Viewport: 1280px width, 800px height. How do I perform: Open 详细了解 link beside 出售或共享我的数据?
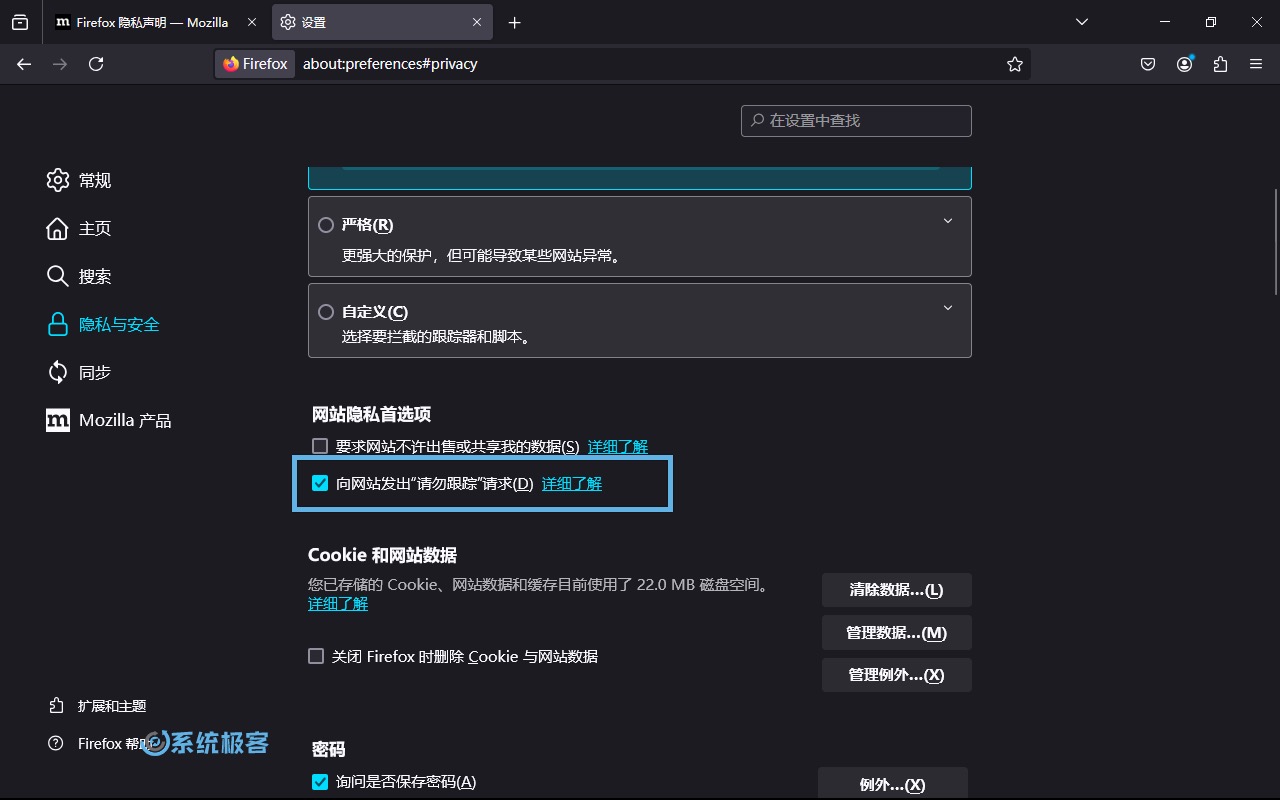tap(618, 446)
